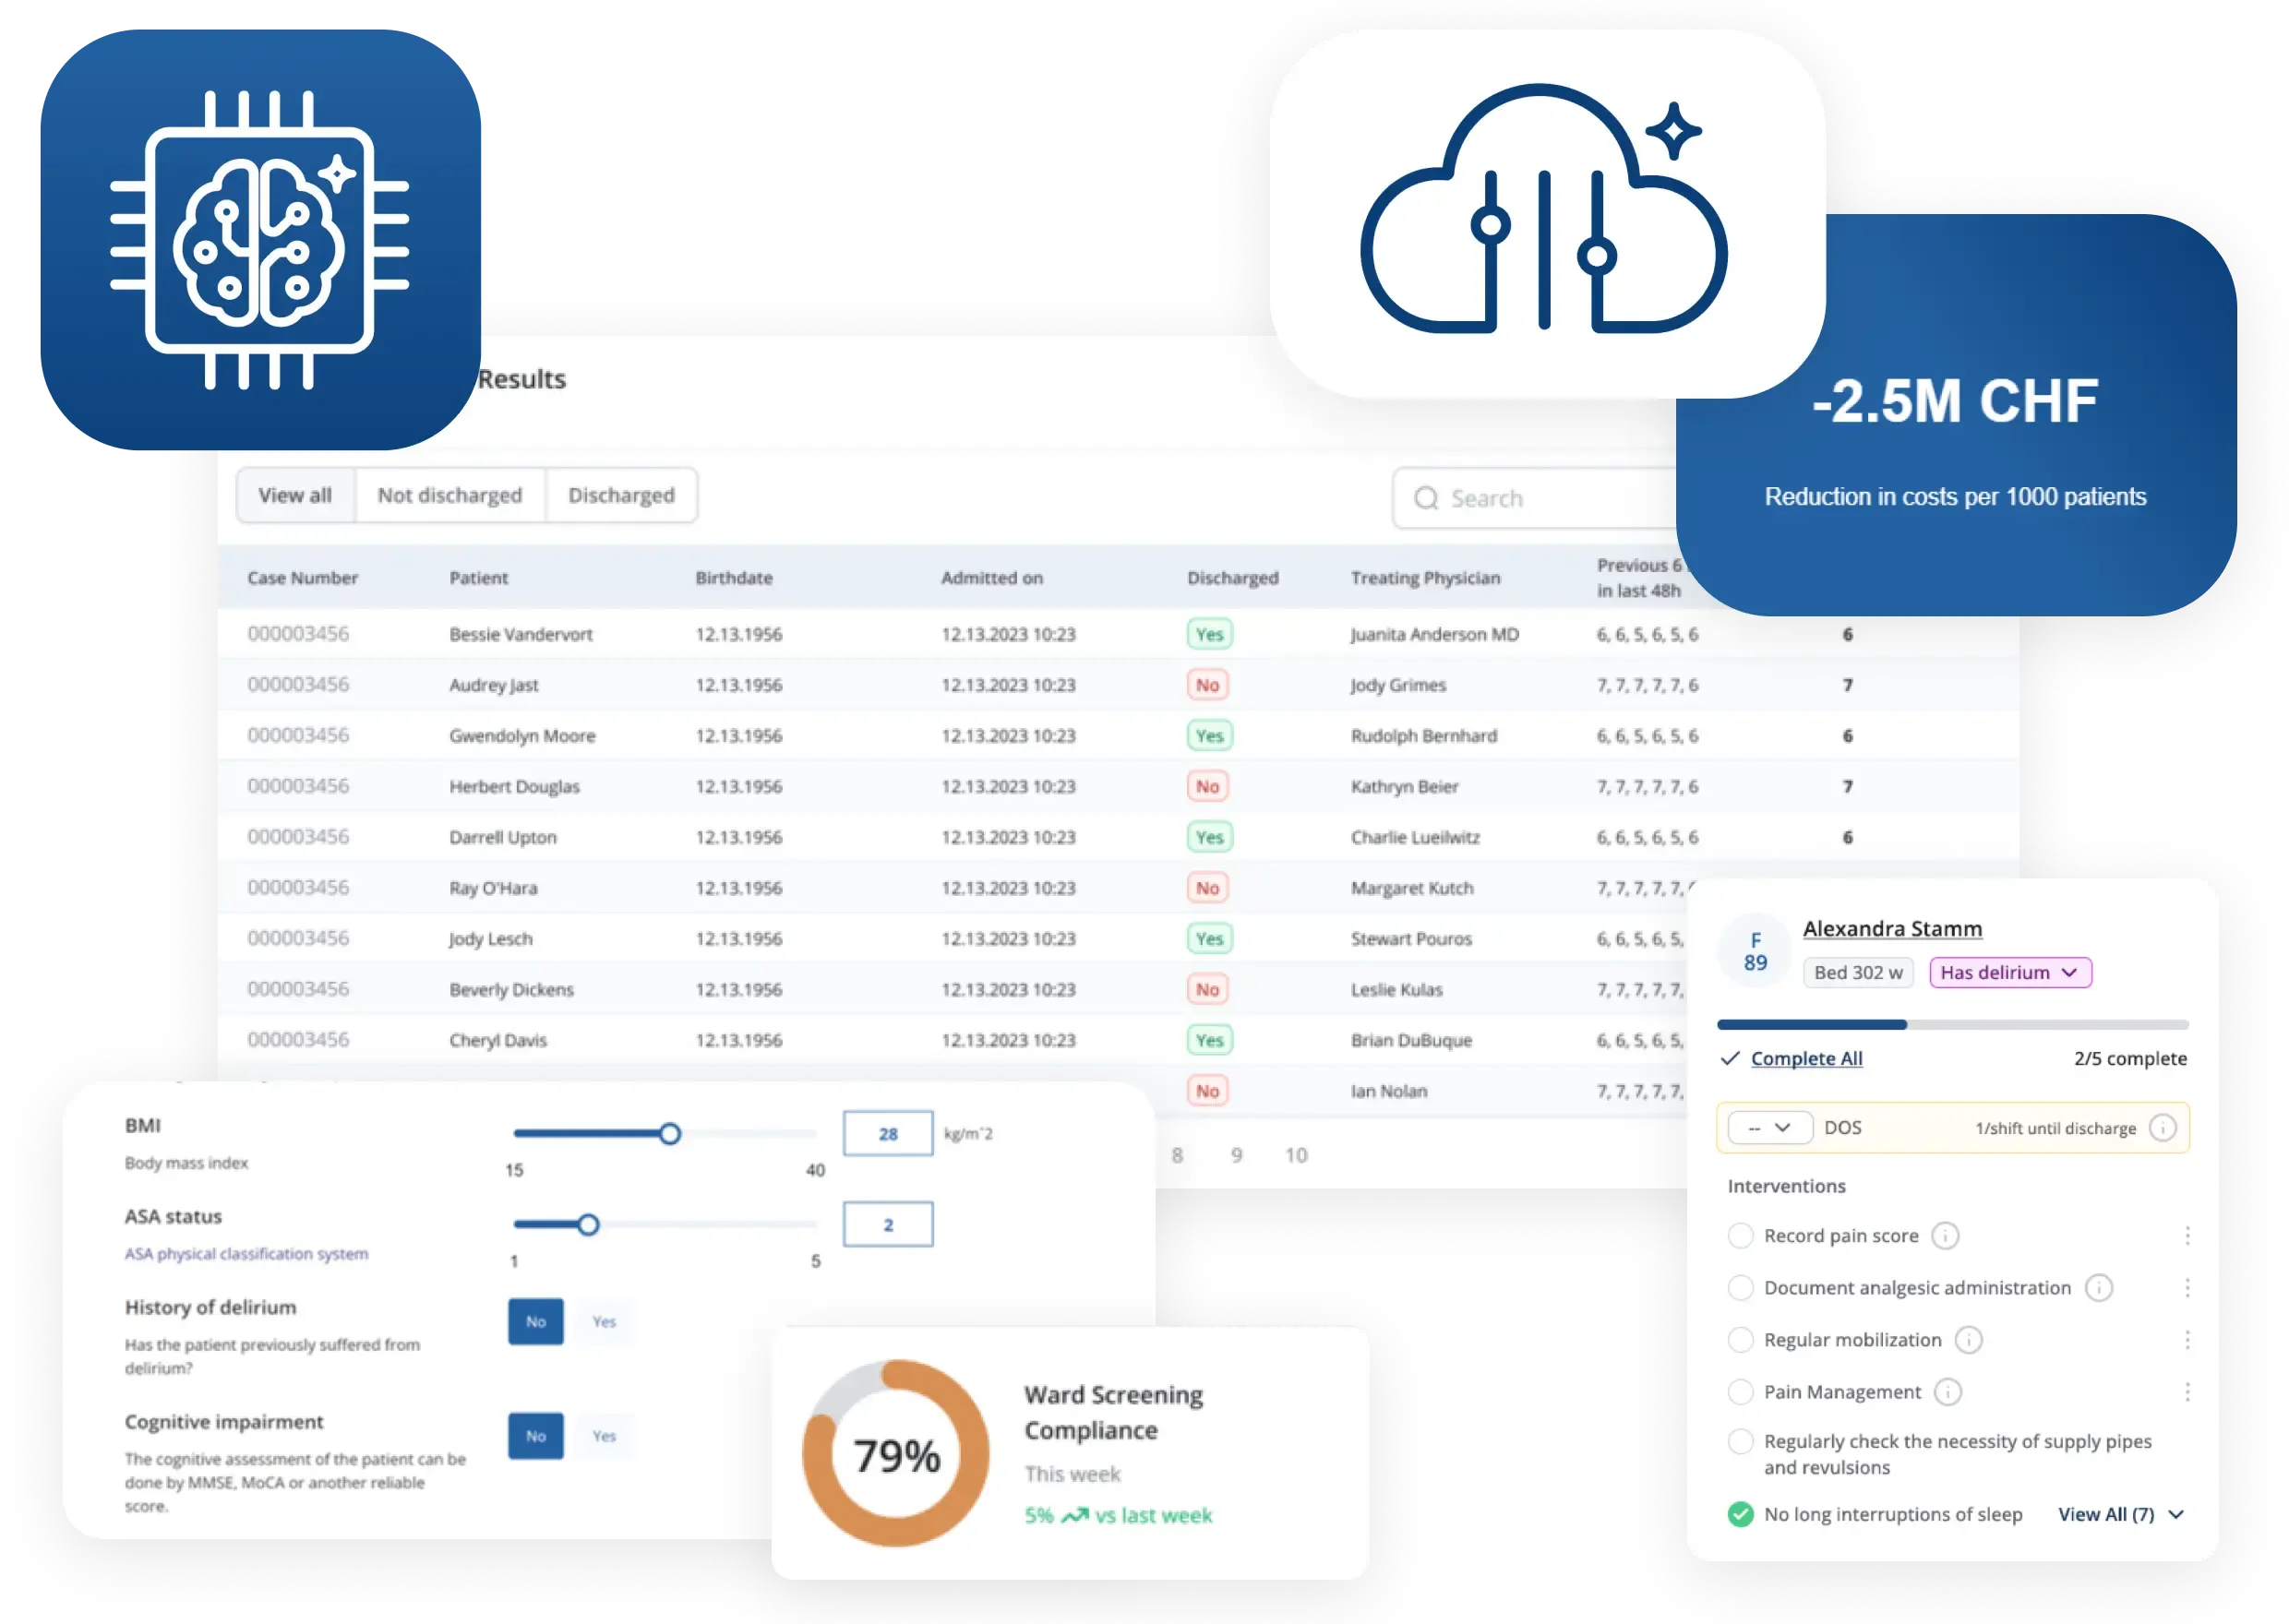Switch to the Discharged tab
2289x1624 pixels.
[621, 495]
